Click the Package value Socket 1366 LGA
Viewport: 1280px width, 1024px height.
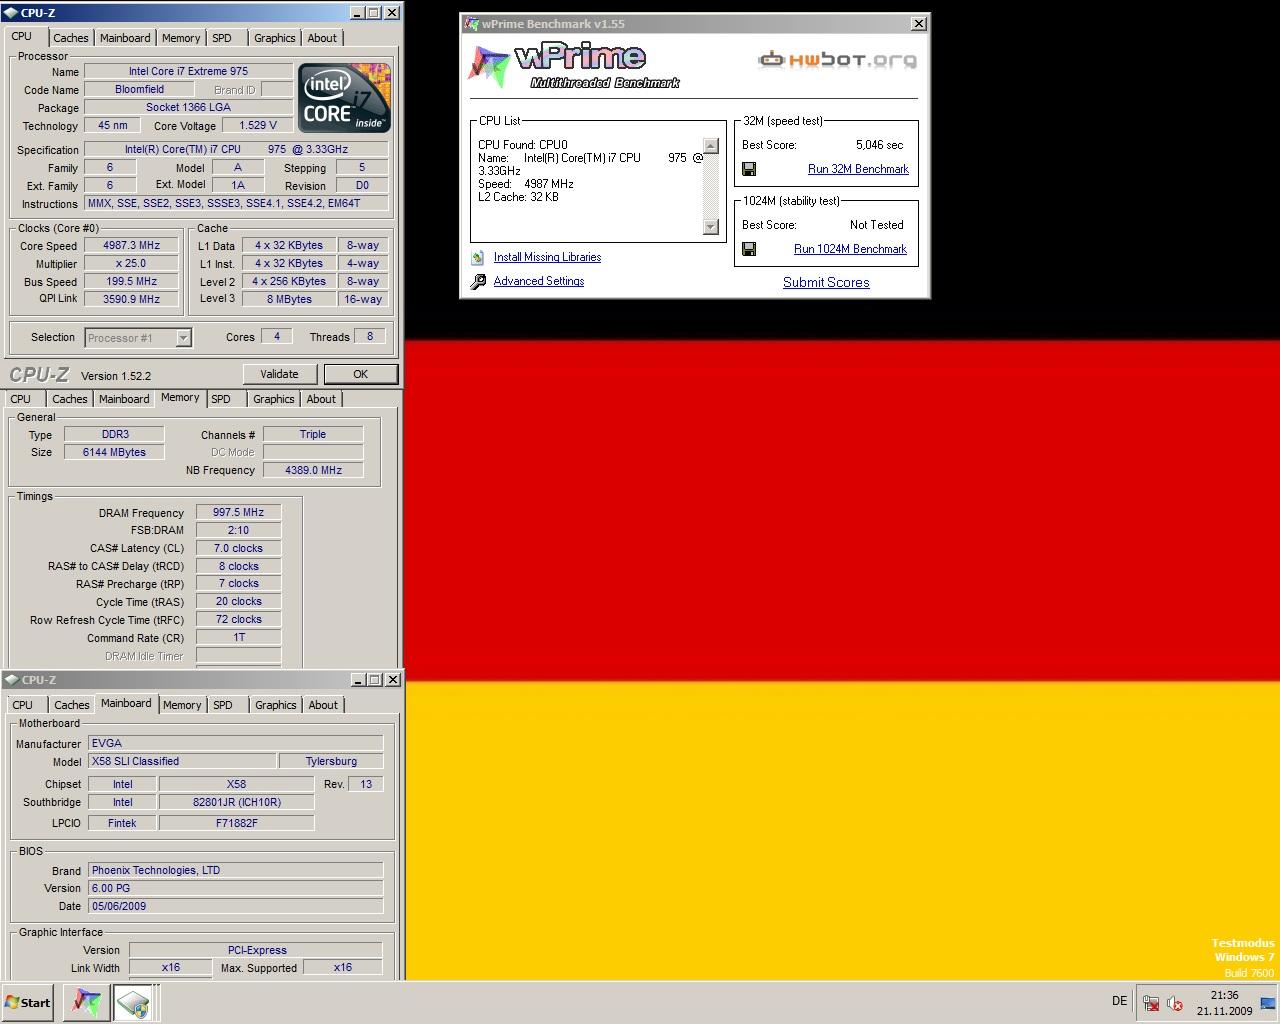click(x=188, y=107)
